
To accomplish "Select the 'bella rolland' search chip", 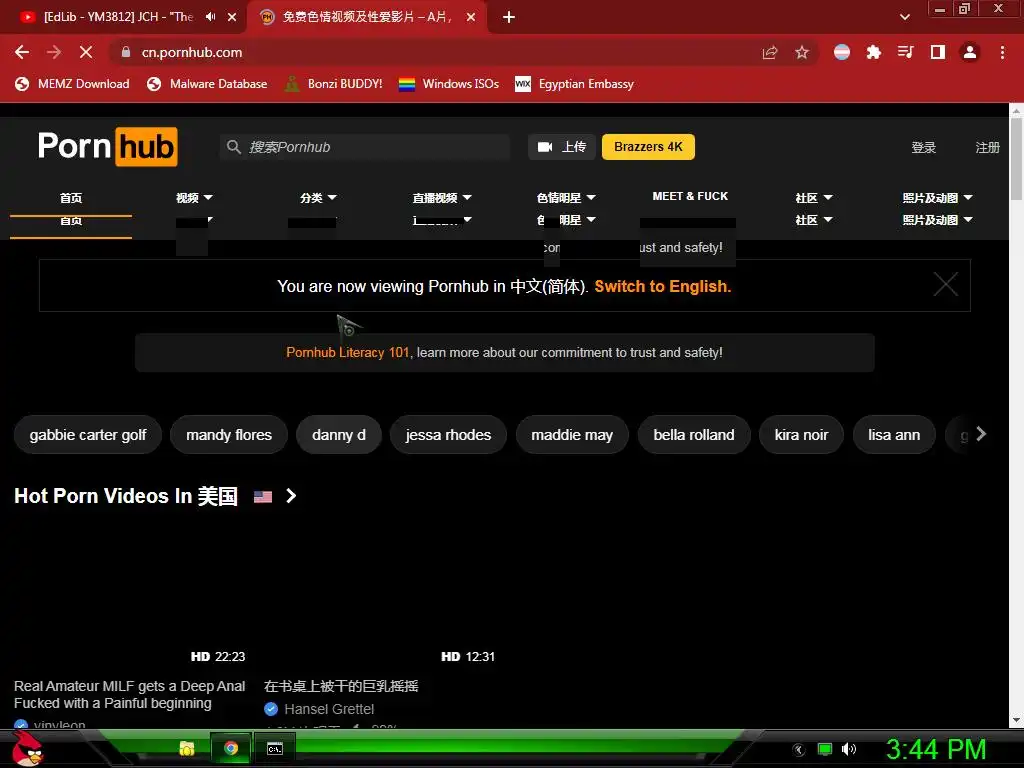I will (694, 435).
